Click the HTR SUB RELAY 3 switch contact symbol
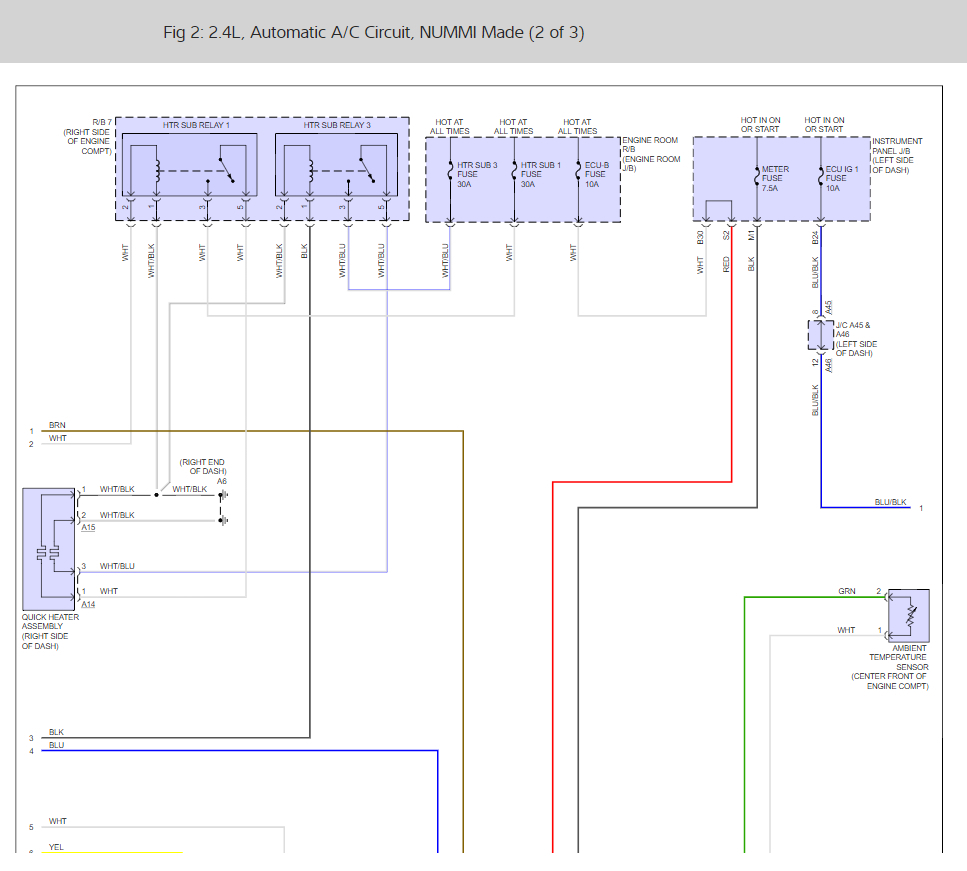The width and height of the screenshot is (967, 871). tap(367, 171)
